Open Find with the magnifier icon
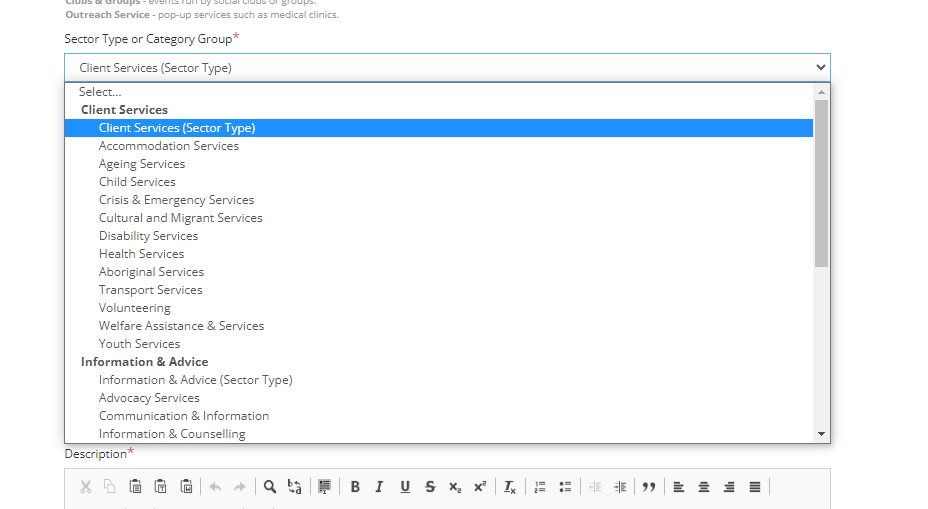This screenshot has height=509, width=928. (x=270, y=487)
